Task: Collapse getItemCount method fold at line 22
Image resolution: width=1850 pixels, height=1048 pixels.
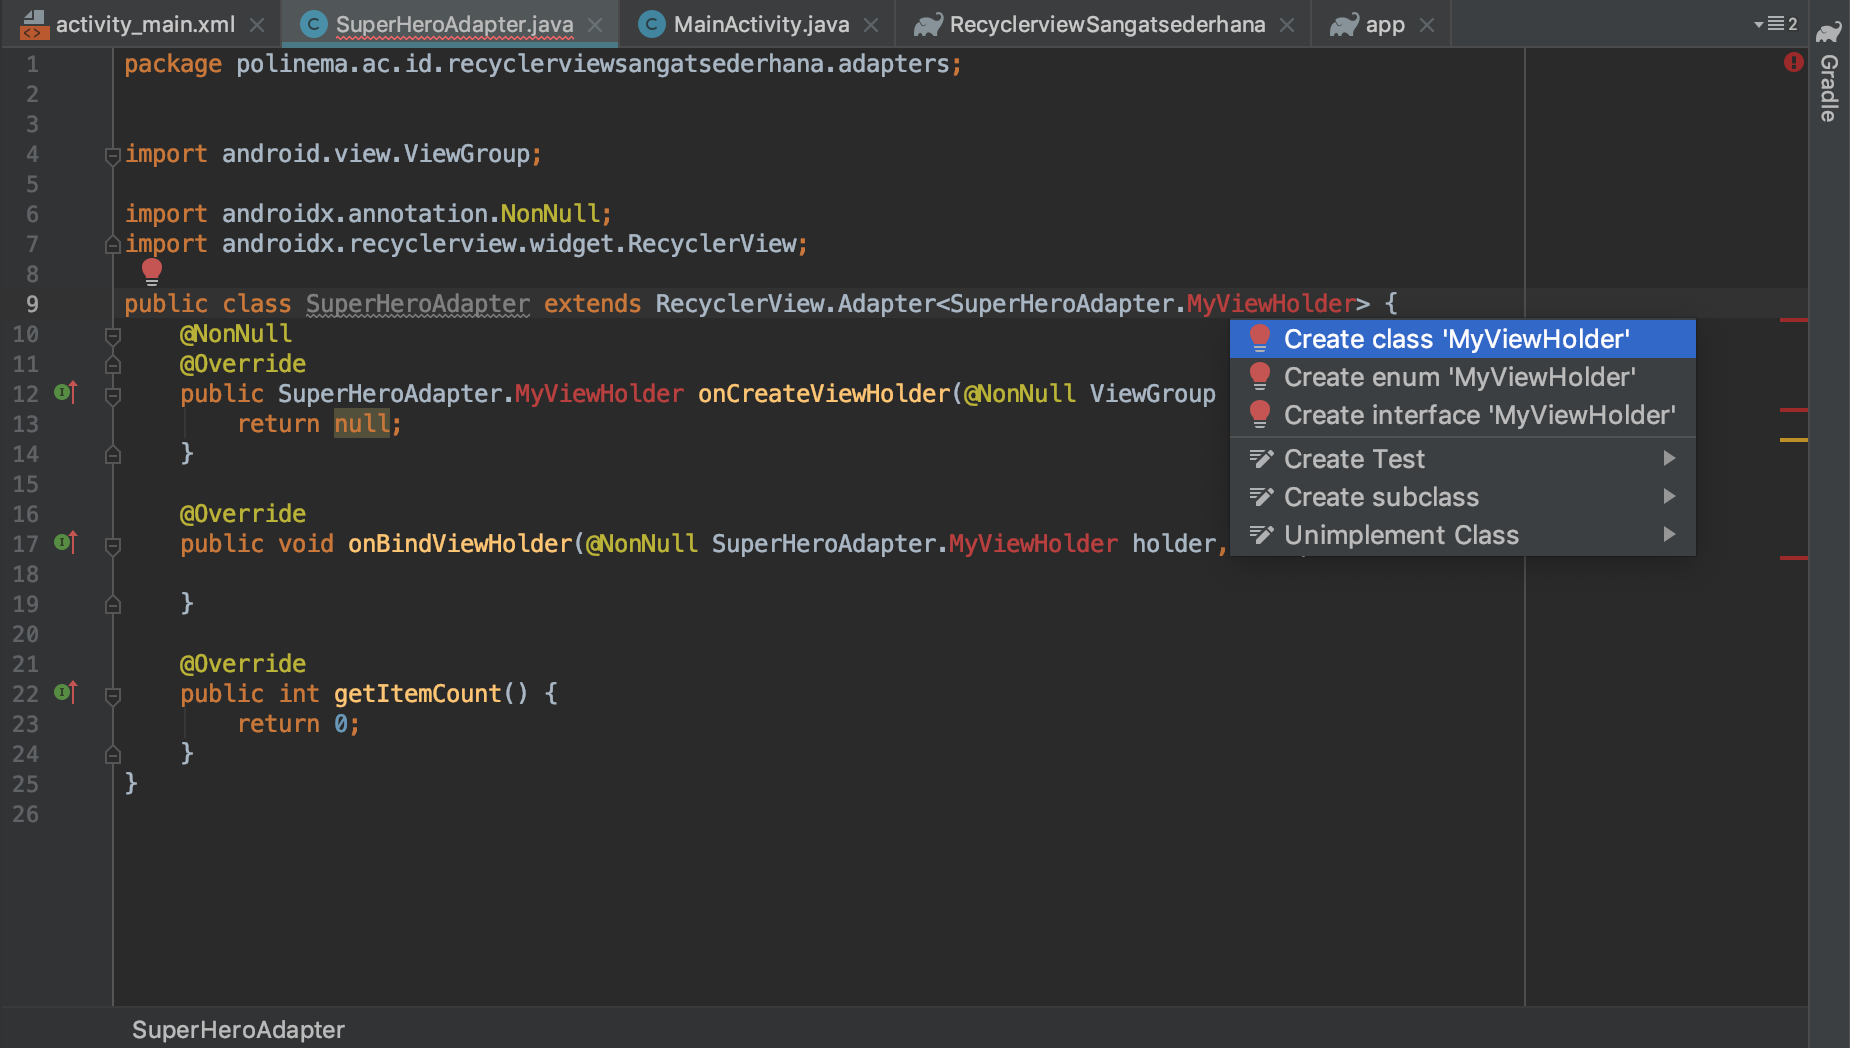Action: pos(113,696)
